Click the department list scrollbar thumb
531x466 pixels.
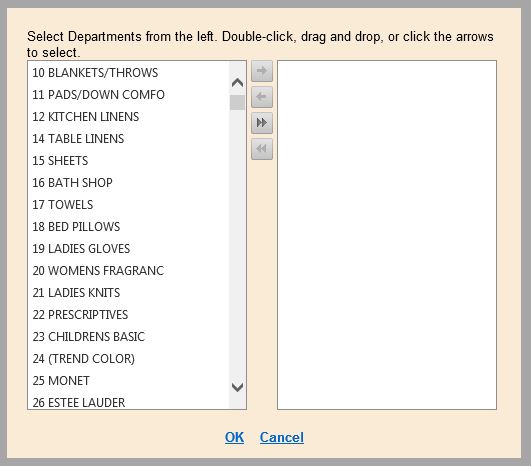point(237,102)
